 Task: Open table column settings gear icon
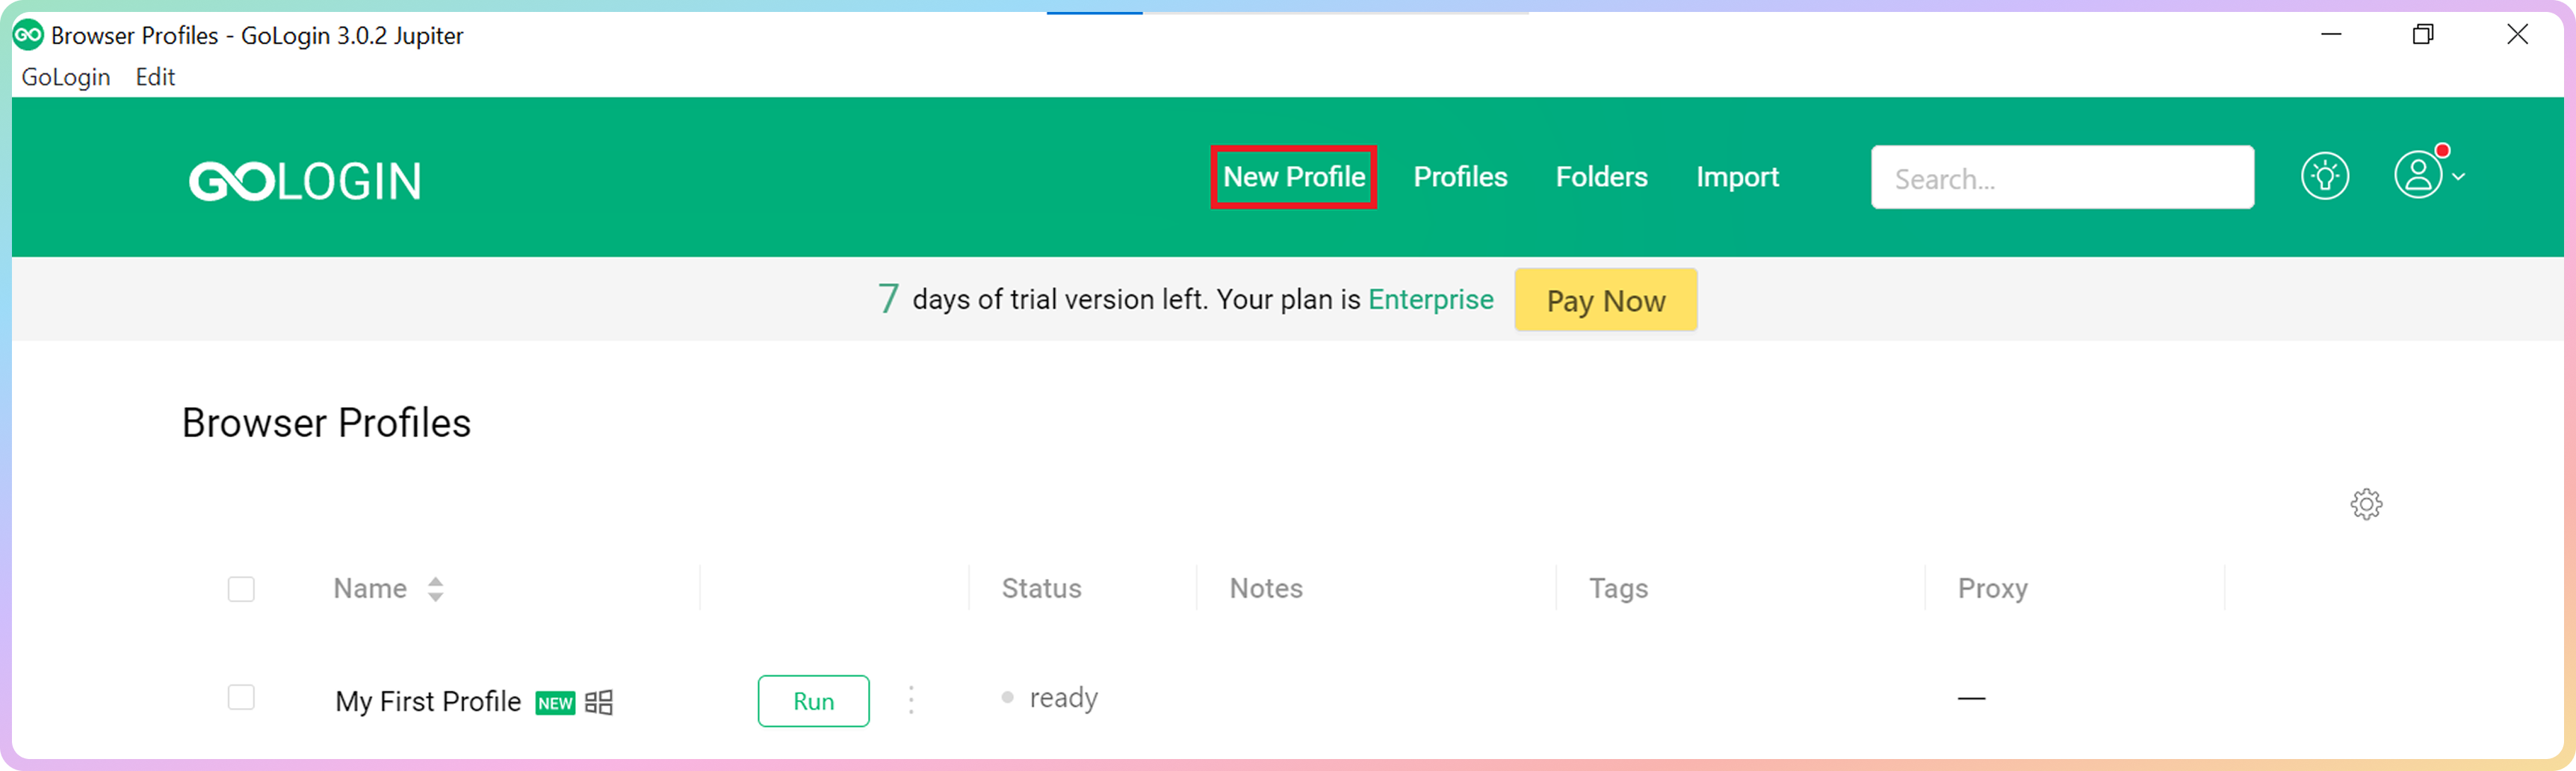pyautogui.click(x=2366, y=504)
